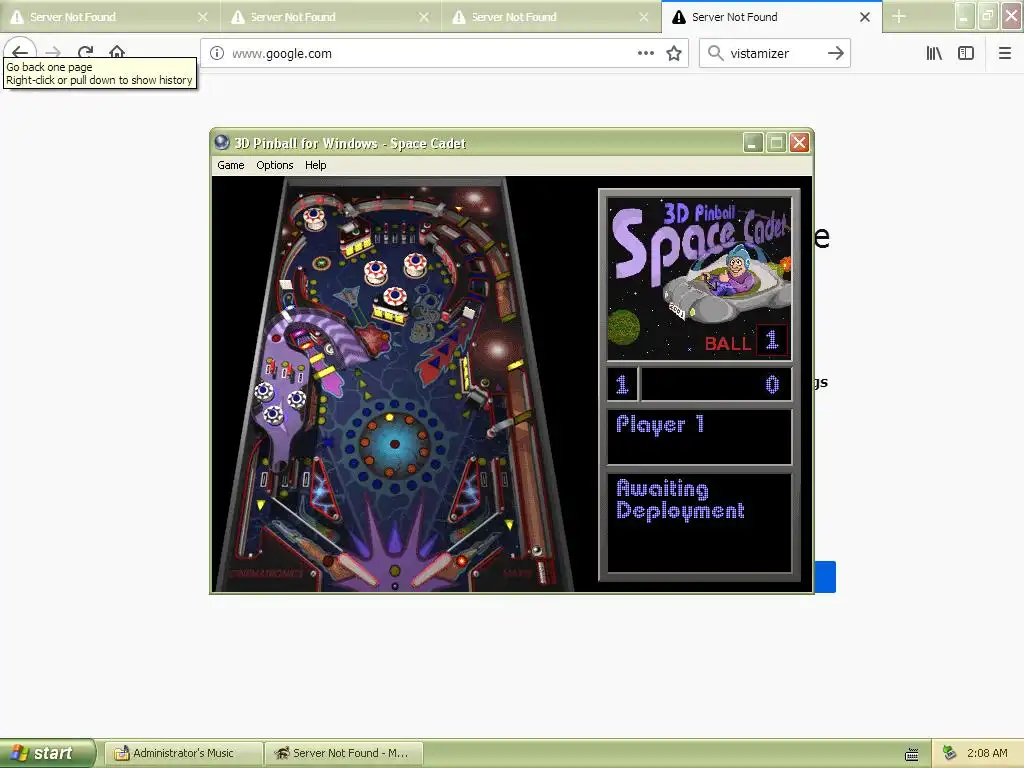Go to the browser home page
This screenshot has width=1024, height=768.
tap(117, 52)
